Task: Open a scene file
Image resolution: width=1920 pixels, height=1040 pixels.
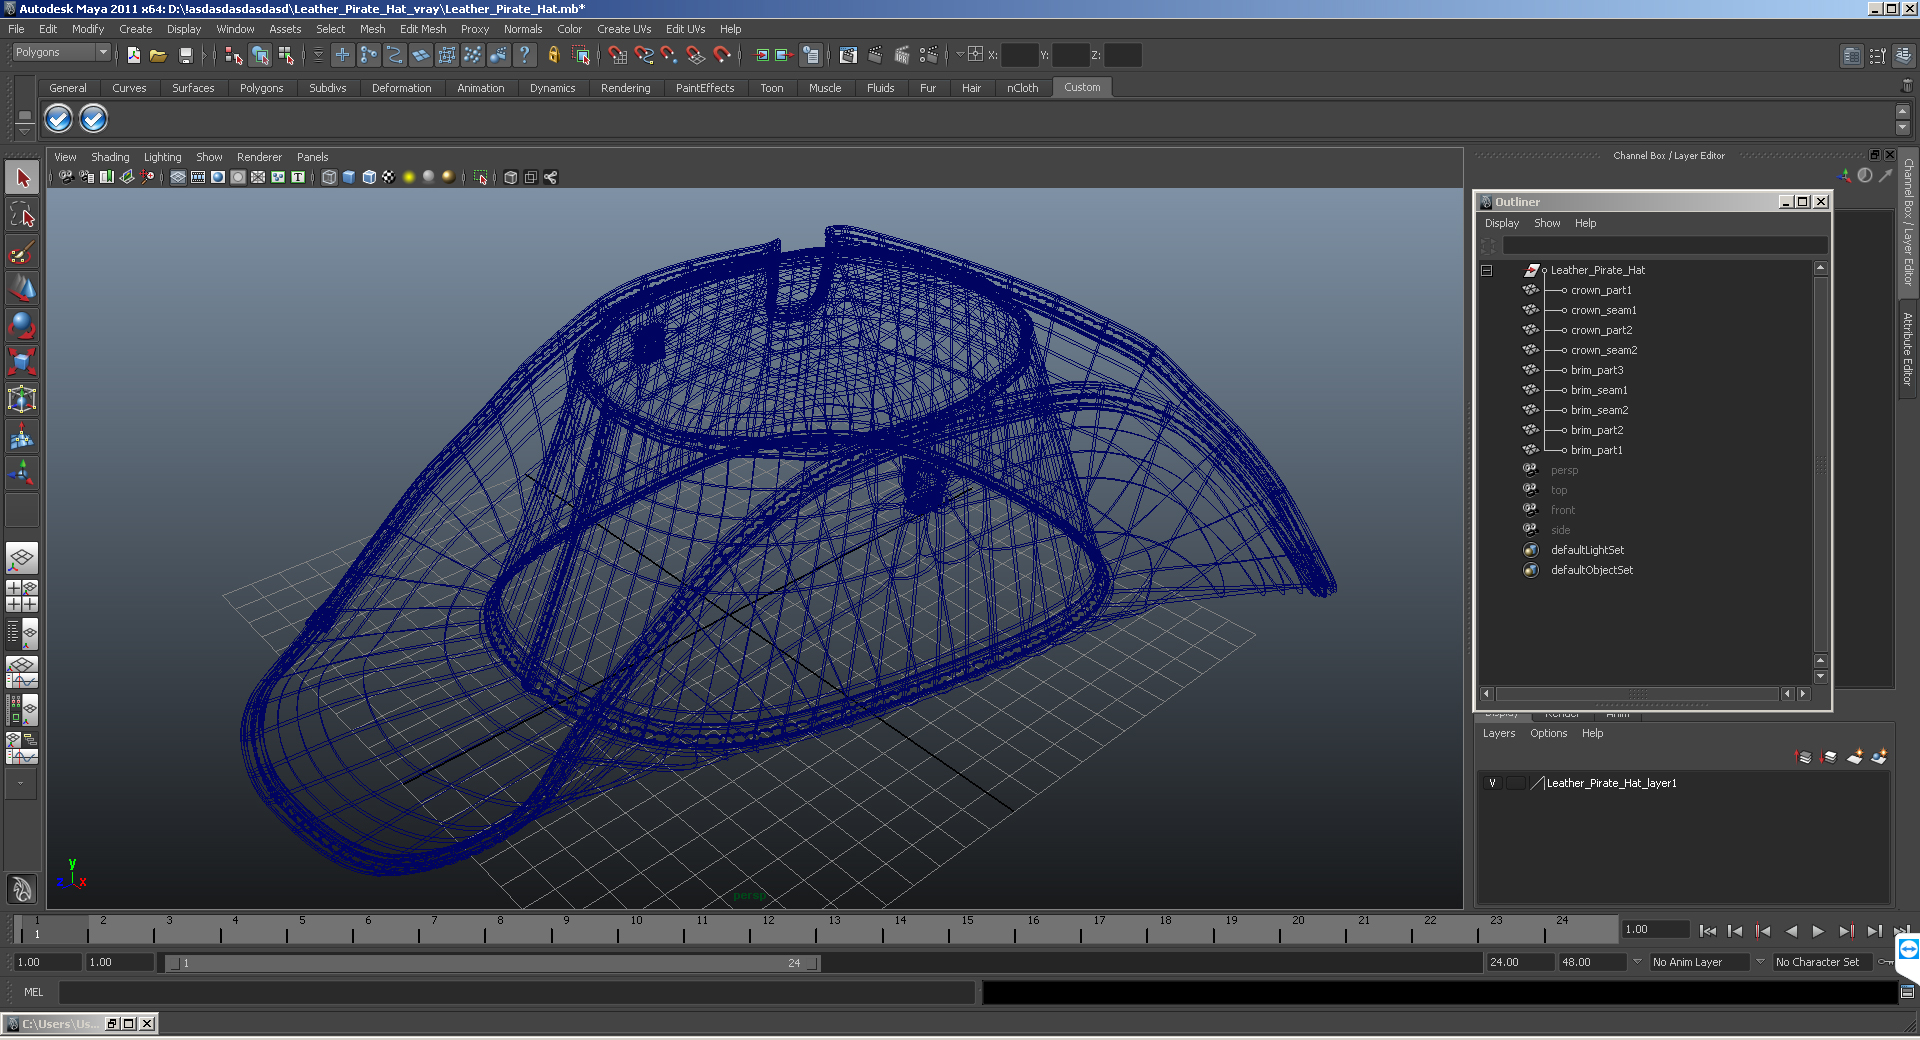Action: 158,56
